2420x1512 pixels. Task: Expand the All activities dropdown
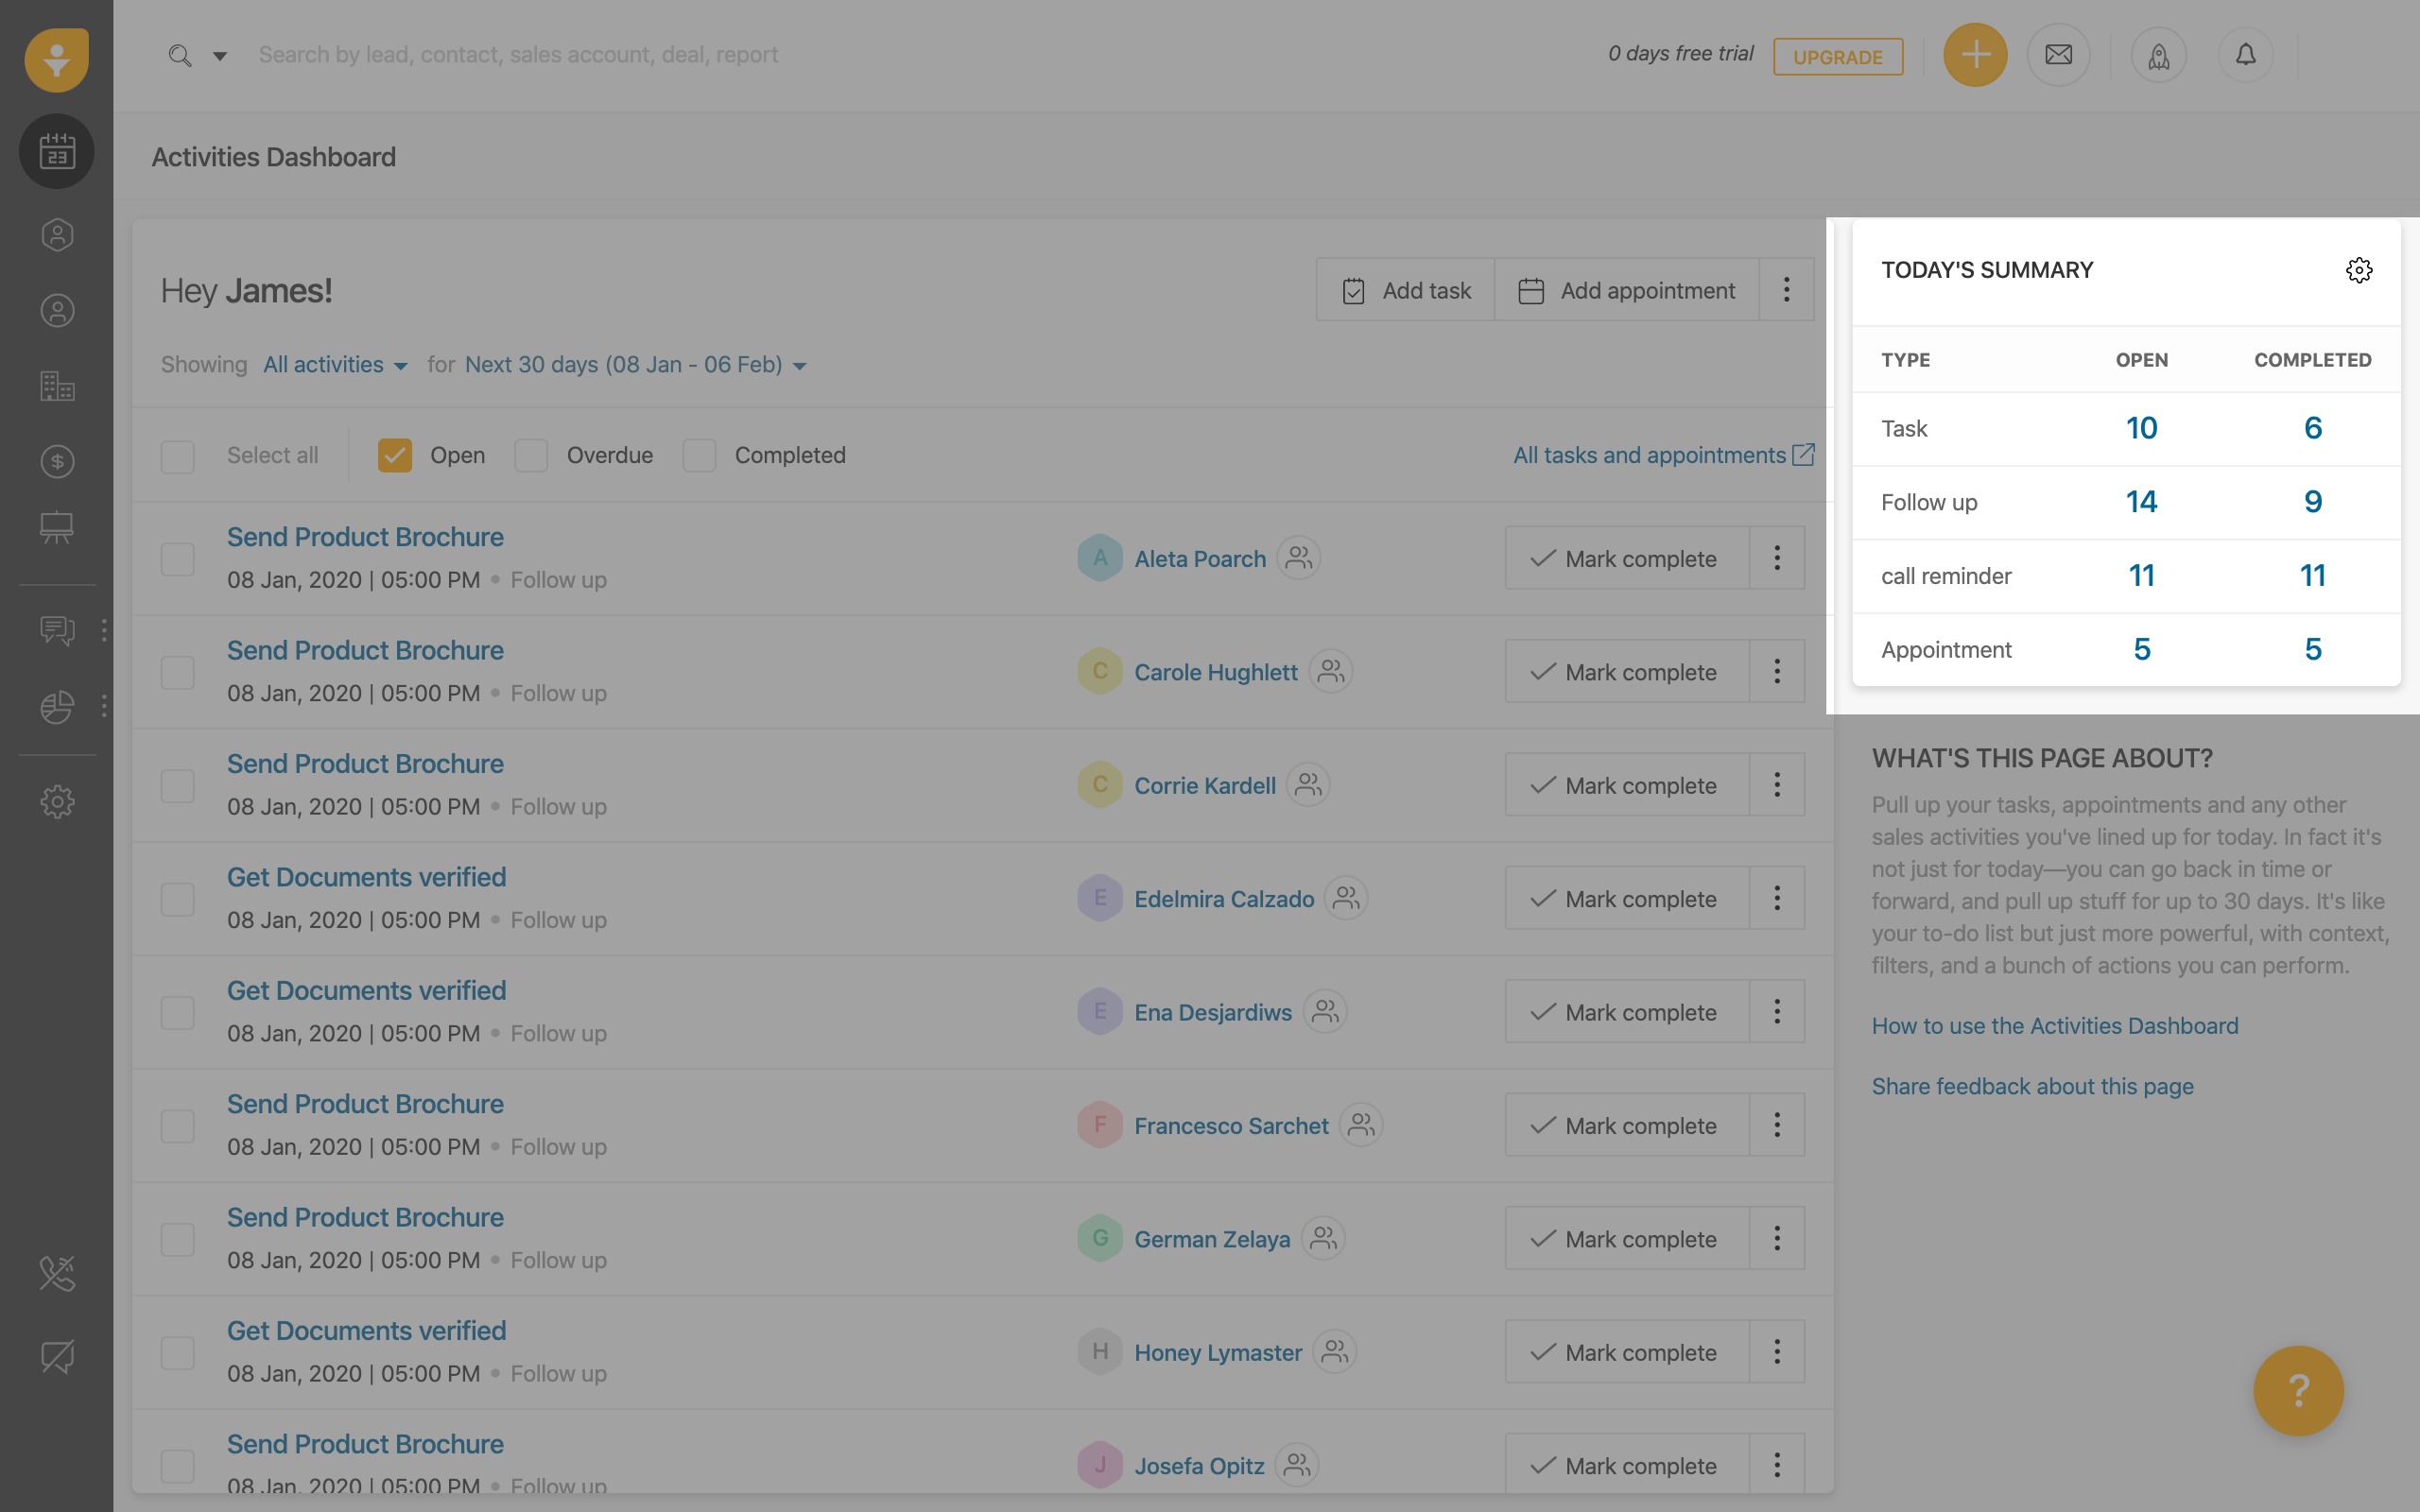tap(335, 365)
